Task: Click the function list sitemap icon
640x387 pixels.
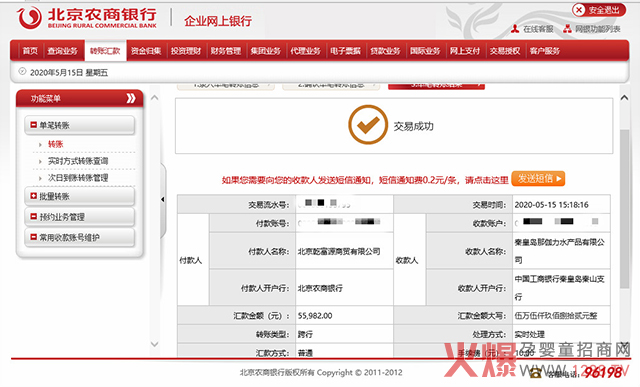Action: click(567, 29)
